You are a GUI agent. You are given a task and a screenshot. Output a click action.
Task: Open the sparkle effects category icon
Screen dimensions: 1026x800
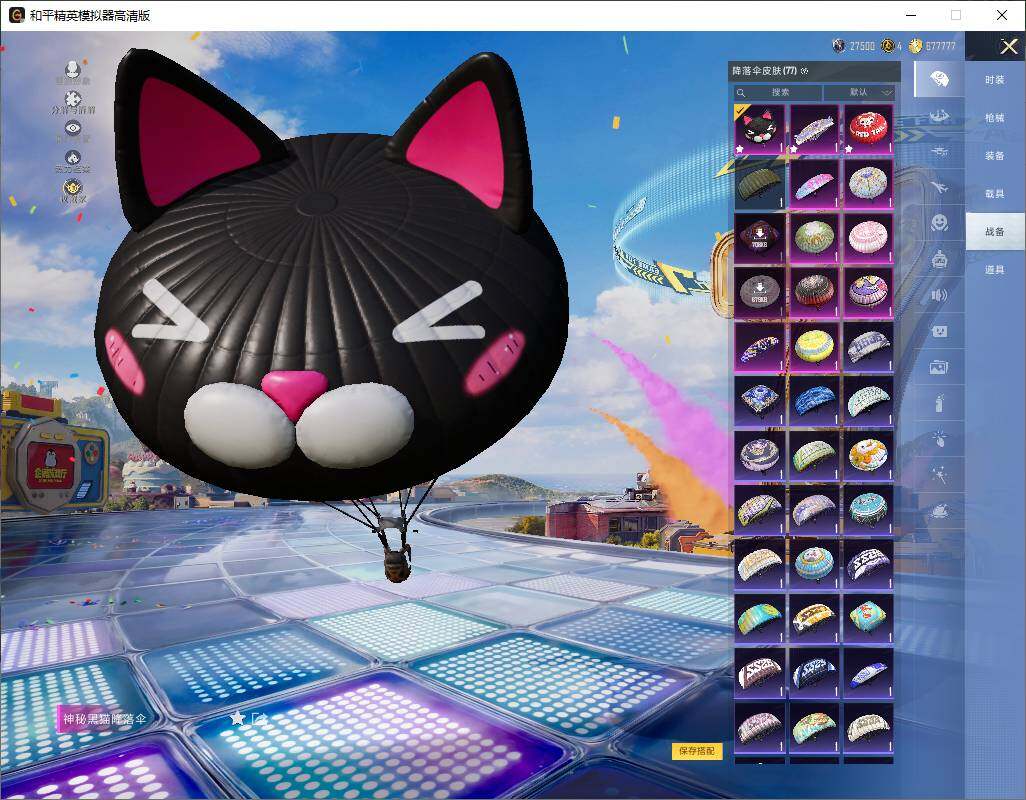(939, 475)
